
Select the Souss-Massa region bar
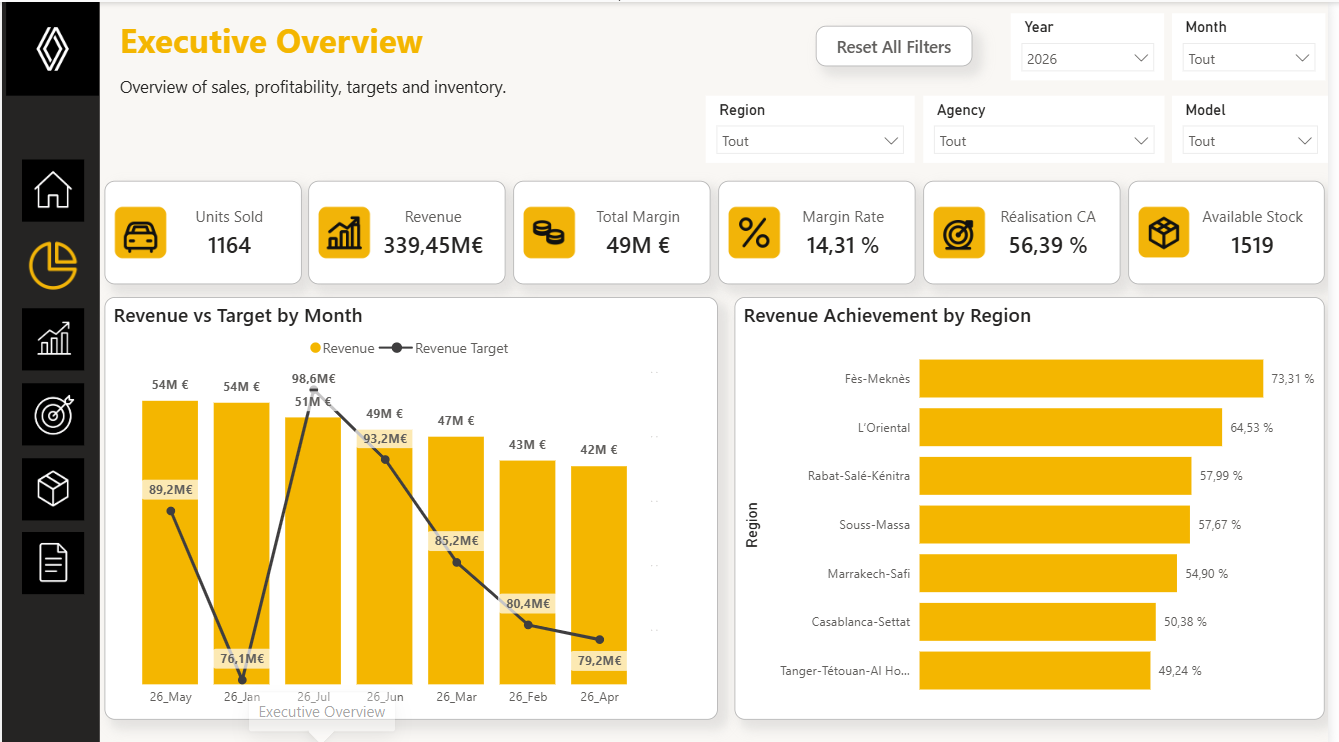[x=1055, y=524]
